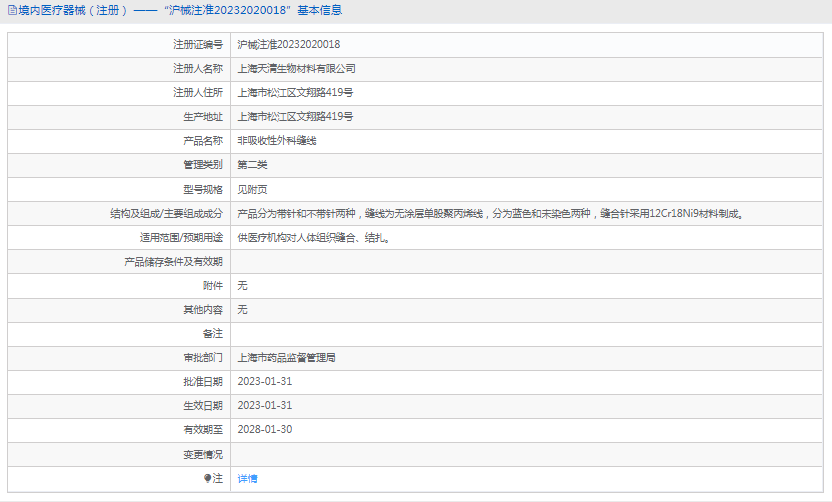Click the structure description mentioning 12Cr18Ni9材料
This screenshot has height=502, width=832.
coord(491,213)
